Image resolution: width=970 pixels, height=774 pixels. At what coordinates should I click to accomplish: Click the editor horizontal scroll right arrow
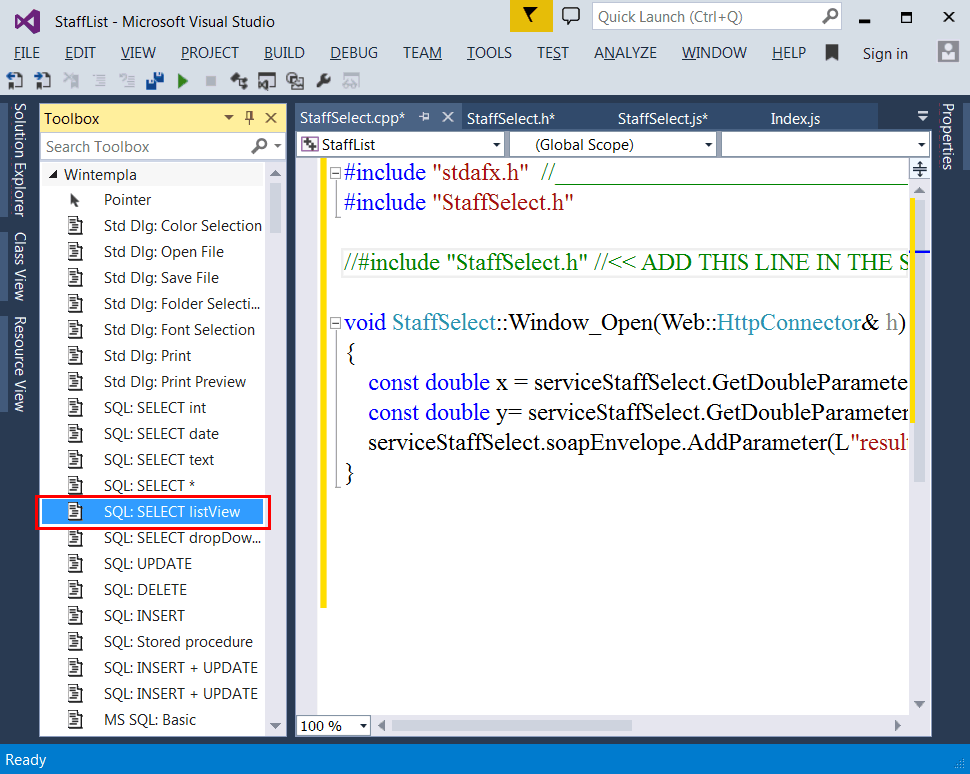(x=898, y=725)
